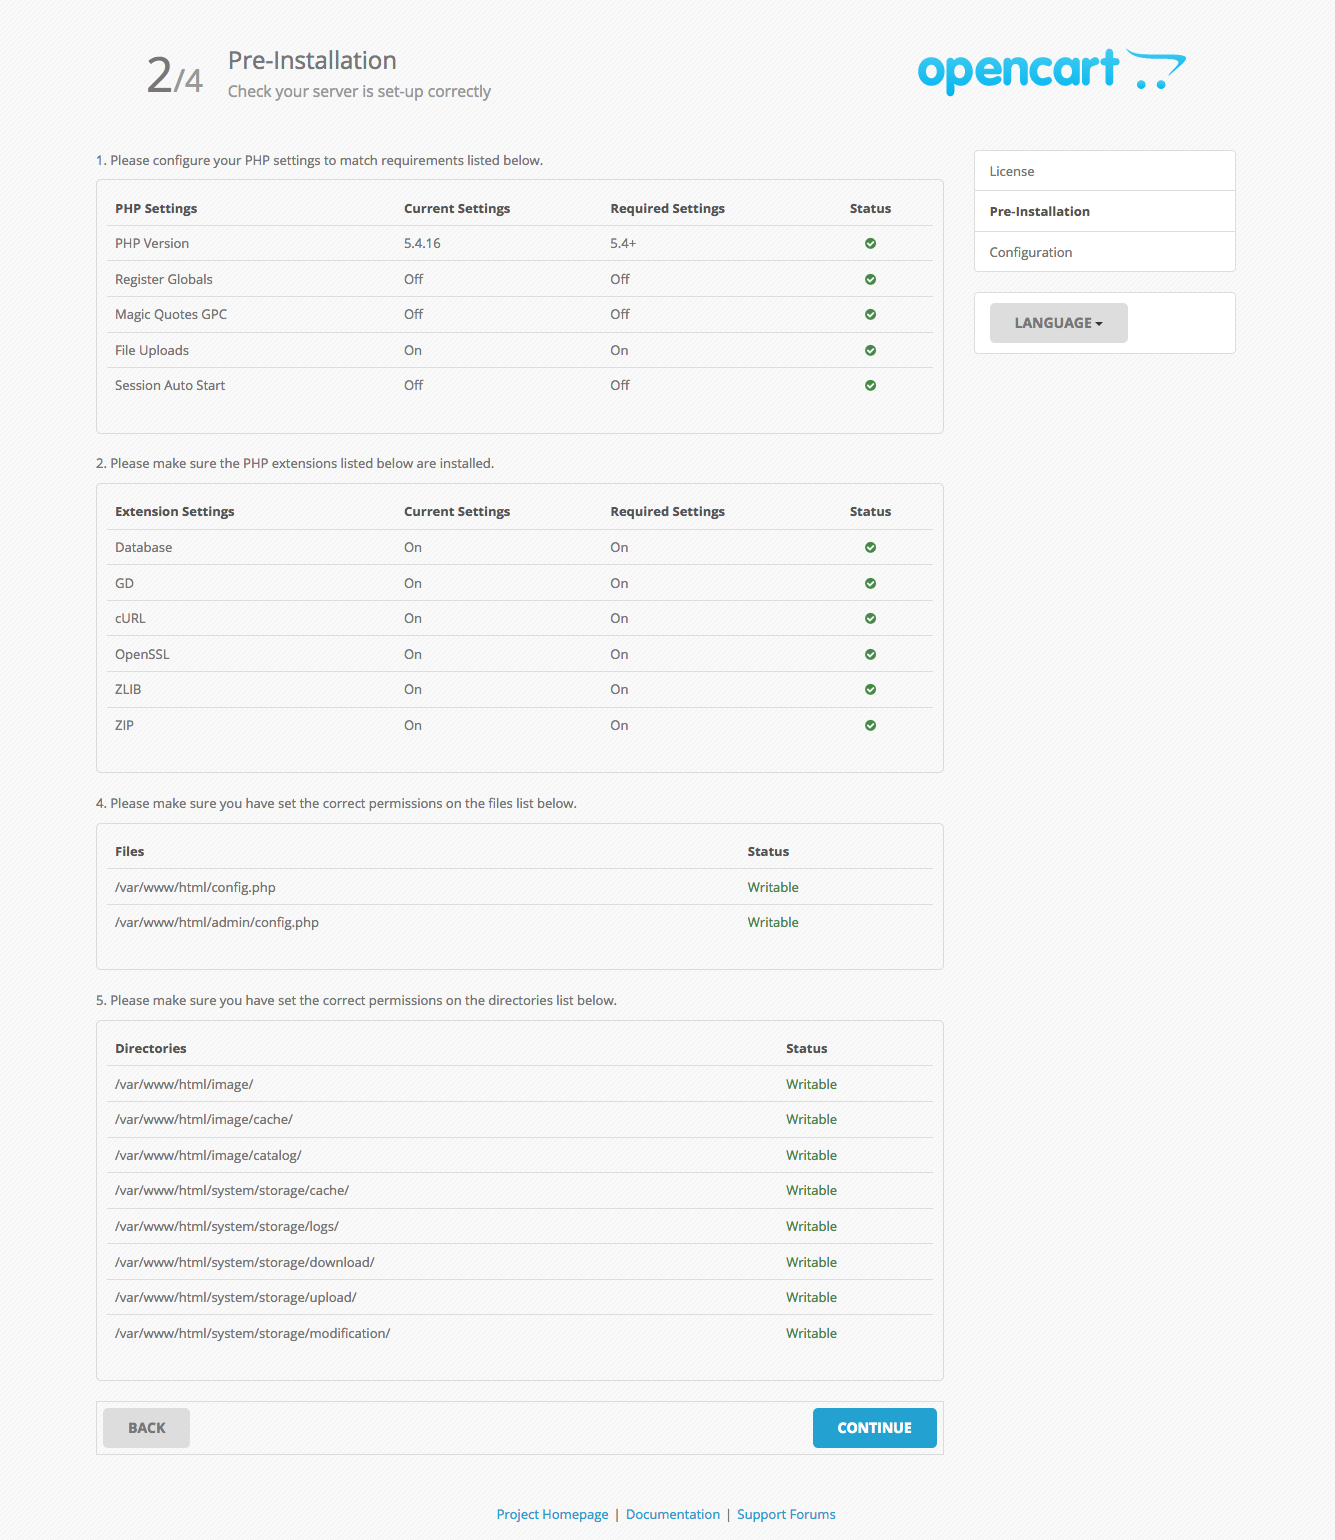Click the Magic Quotes GPC check icon
Viewport: 1335px width, 1540px height.
870,315
